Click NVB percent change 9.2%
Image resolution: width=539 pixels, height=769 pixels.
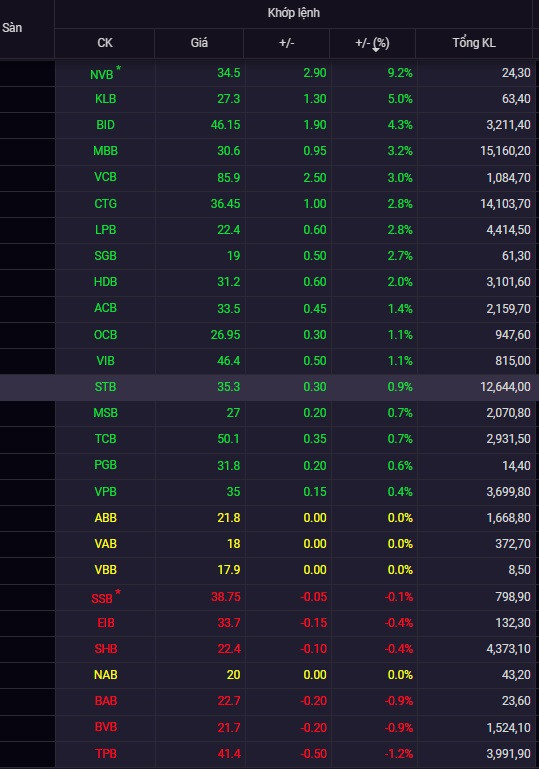(x=400, y=73)
